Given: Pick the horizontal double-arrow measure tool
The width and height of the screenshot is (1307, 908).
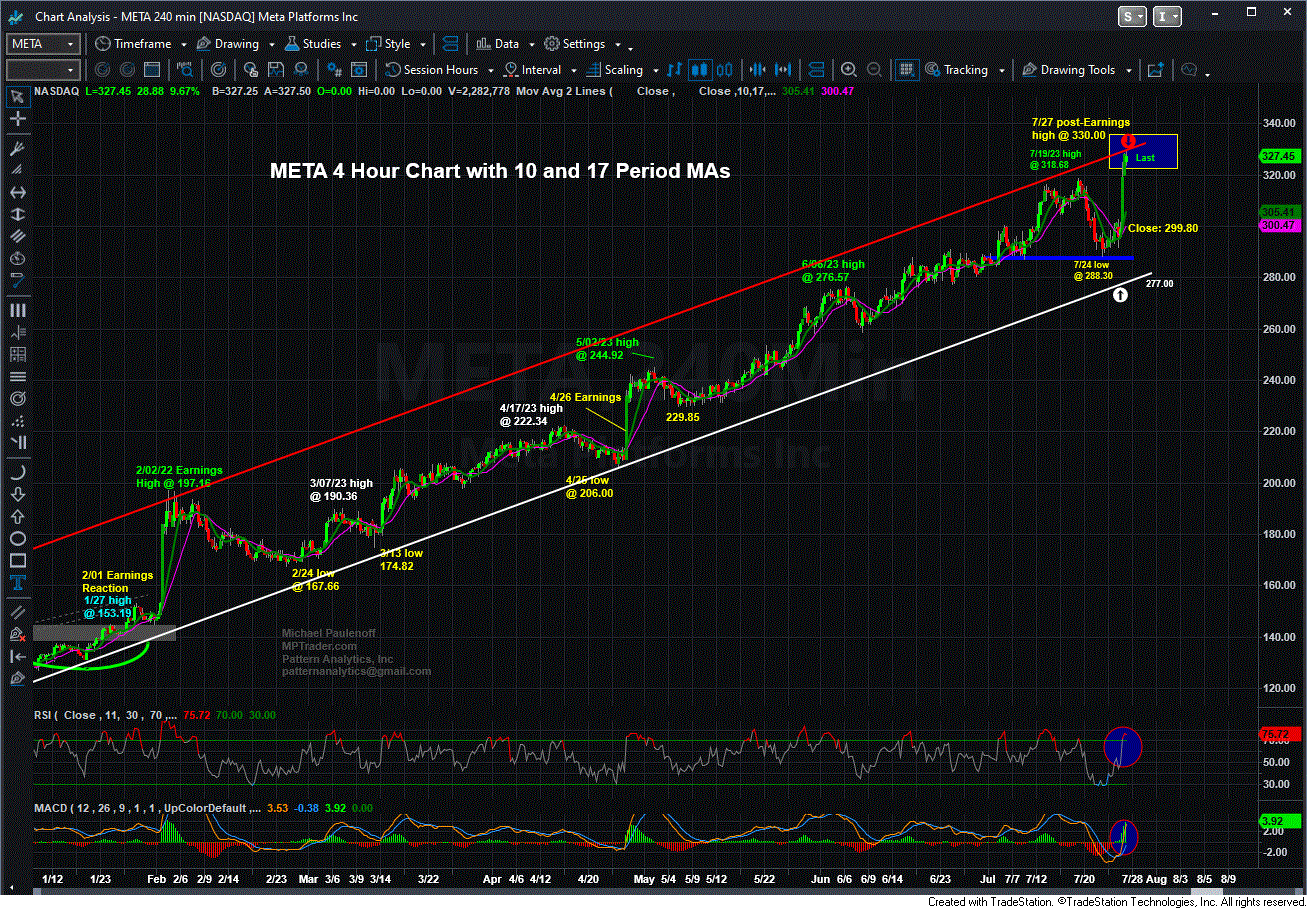Looking at the screenshot, I should (x=17, y=192).
